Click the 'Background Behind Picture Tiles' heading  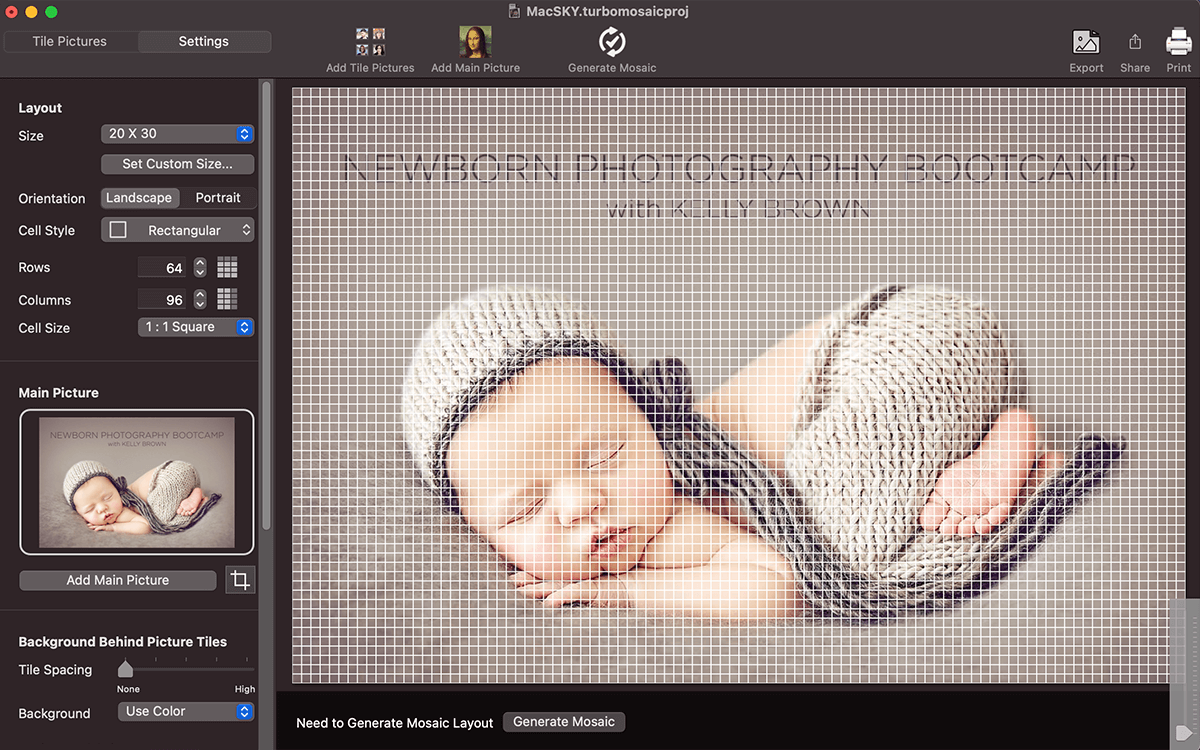click(x=123, y=642)
